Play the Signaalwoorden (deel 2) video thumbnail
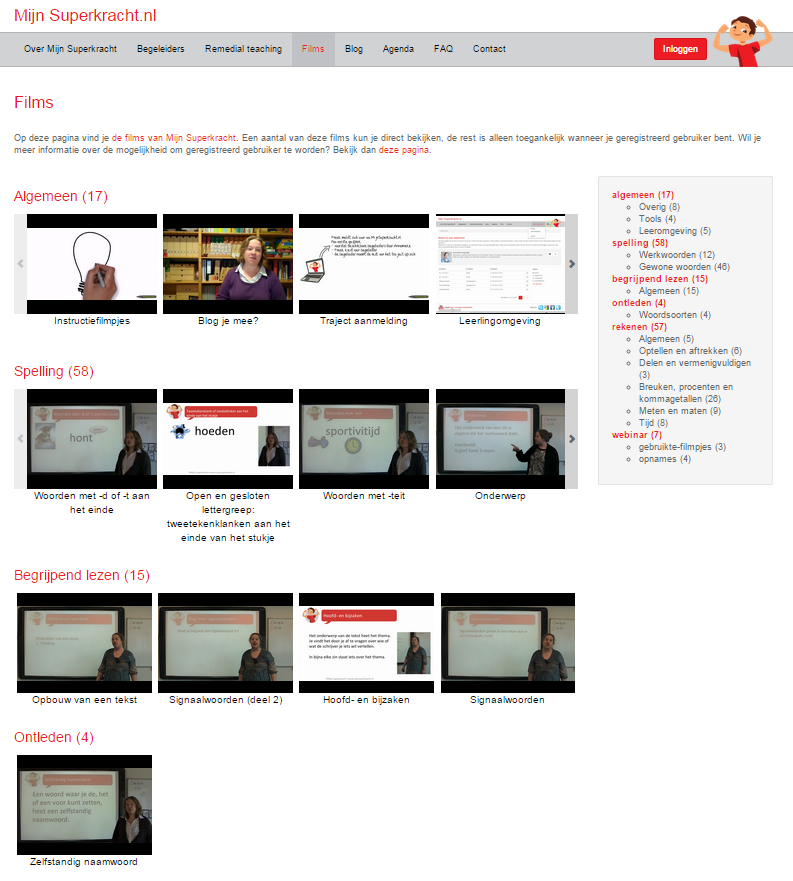The image size is (793, 881). click(x=225, y=643)
